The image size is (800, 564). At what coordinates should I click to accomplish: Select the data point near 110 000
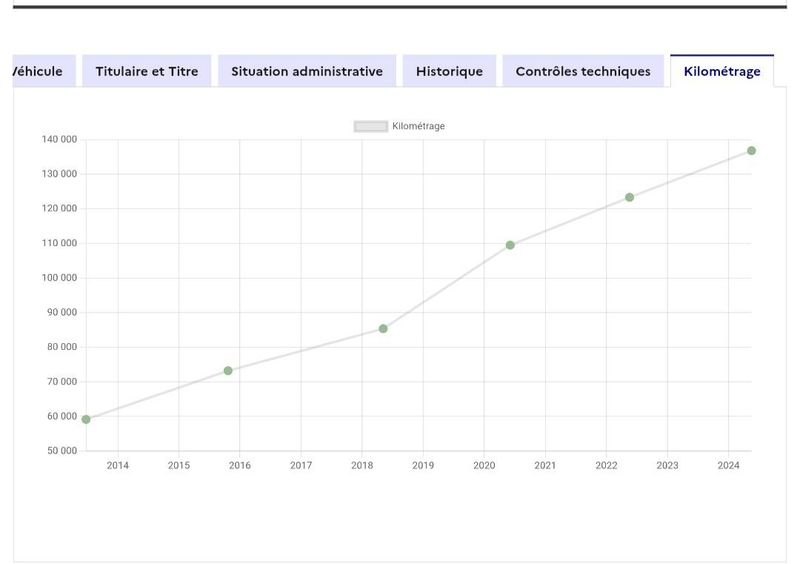510,246
